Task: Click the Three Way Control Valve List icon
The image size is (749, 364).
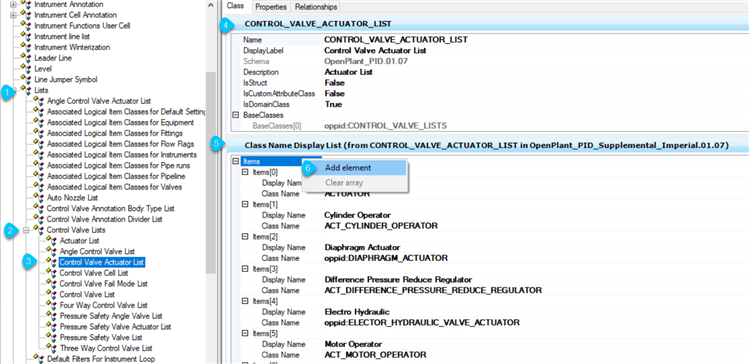Action: (52, 348)
